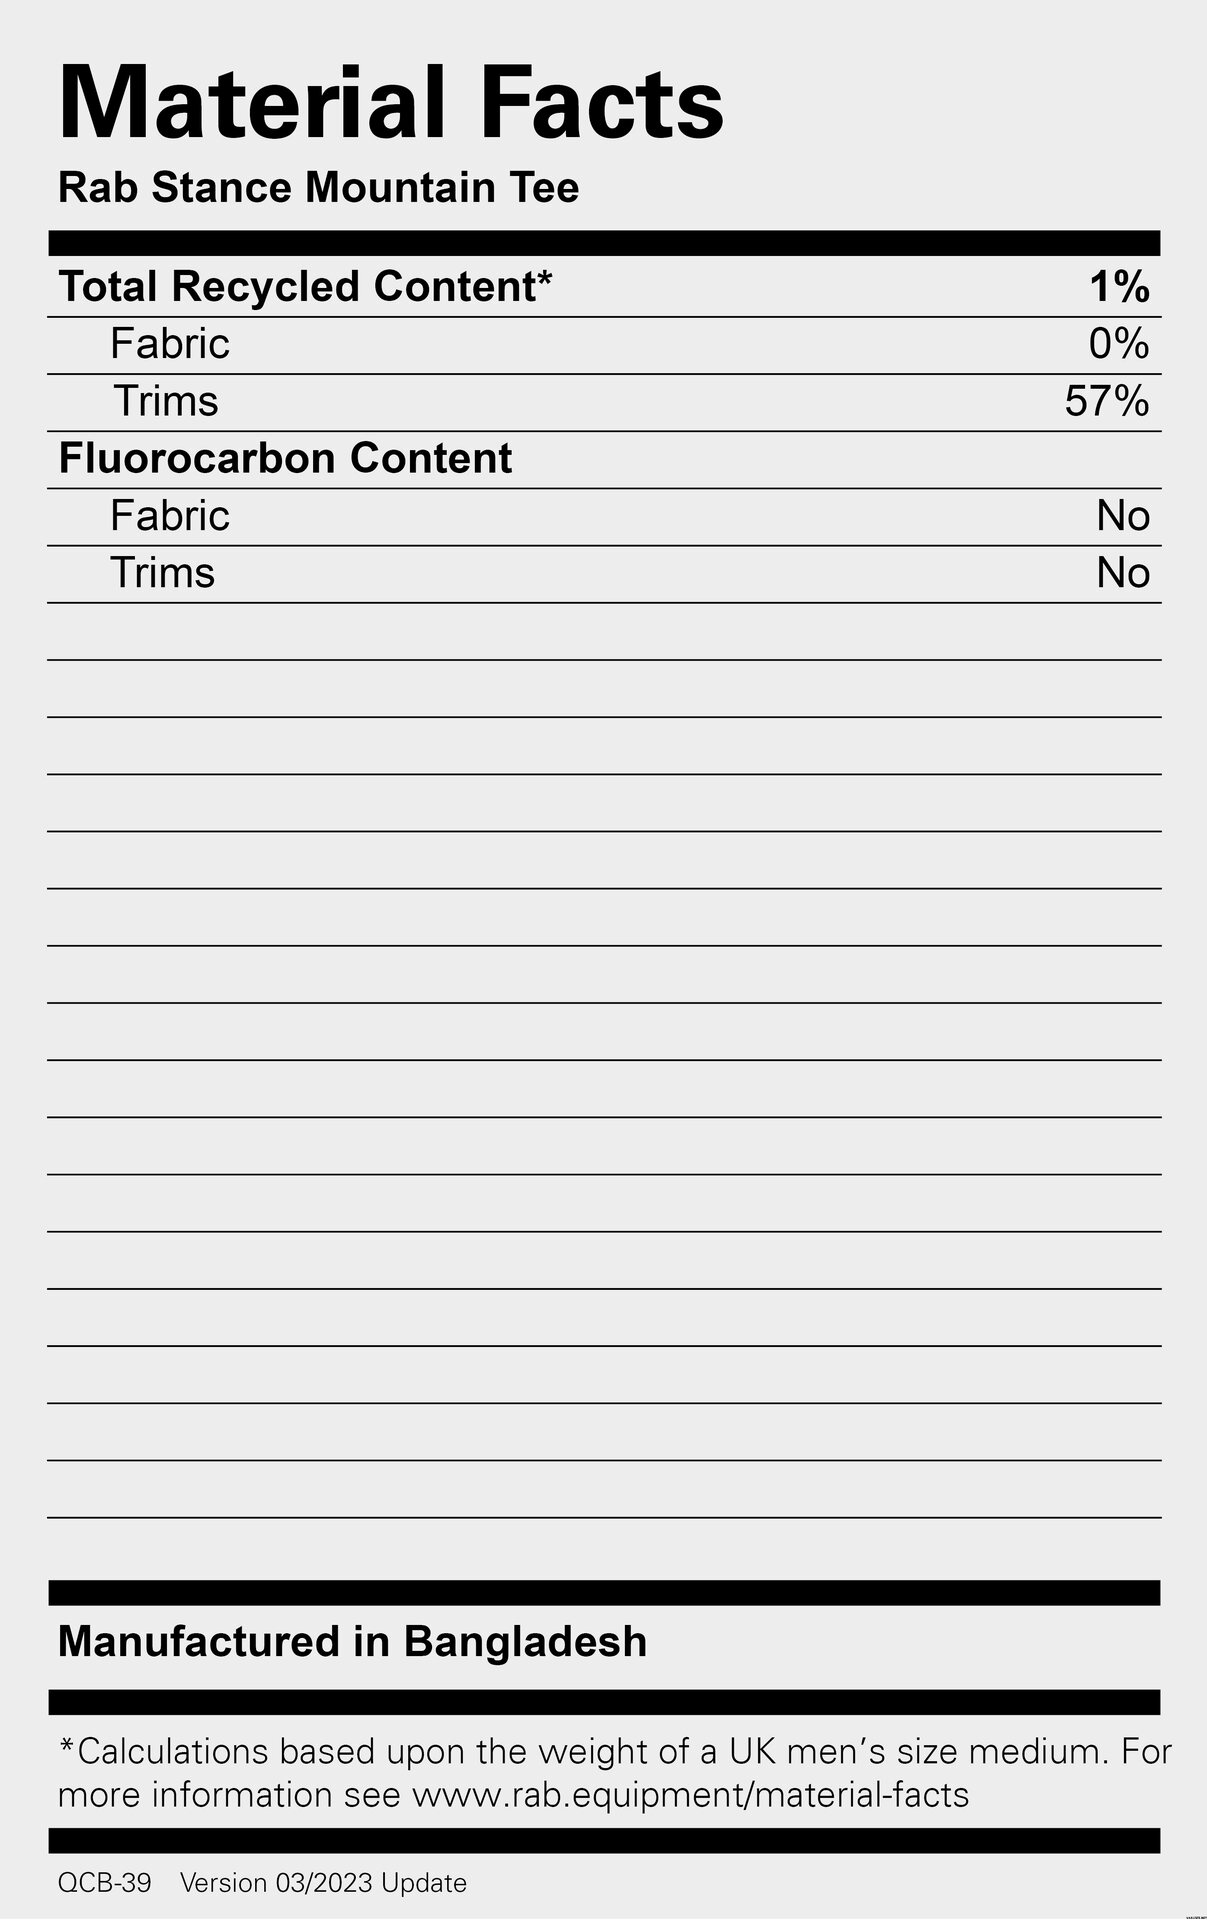Select the QCB-39 code
The height and width of the screenshot is (1920, 1207).
click(x=105, y=1883)
